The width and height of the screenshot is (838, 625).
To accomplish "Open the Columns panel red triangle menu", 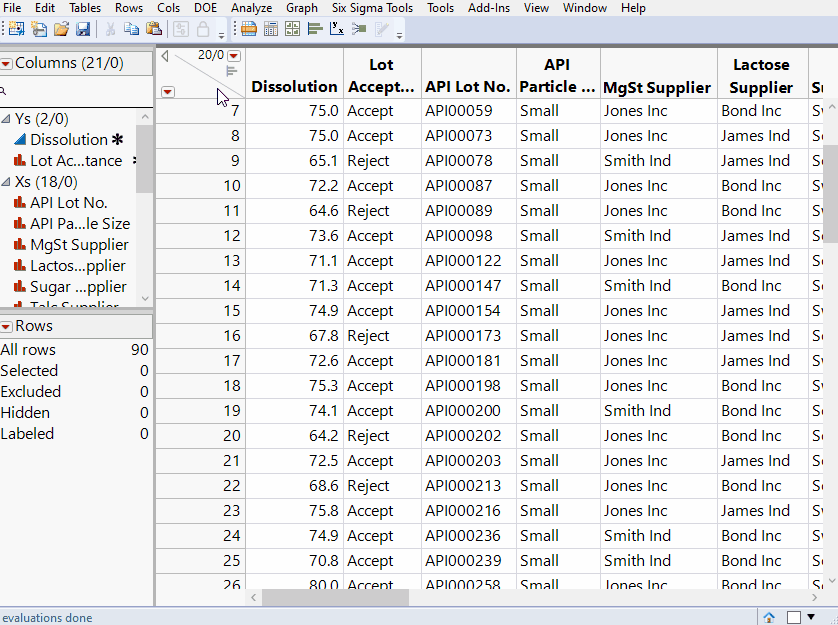I will pyautogui.click(x=8, y=62).
